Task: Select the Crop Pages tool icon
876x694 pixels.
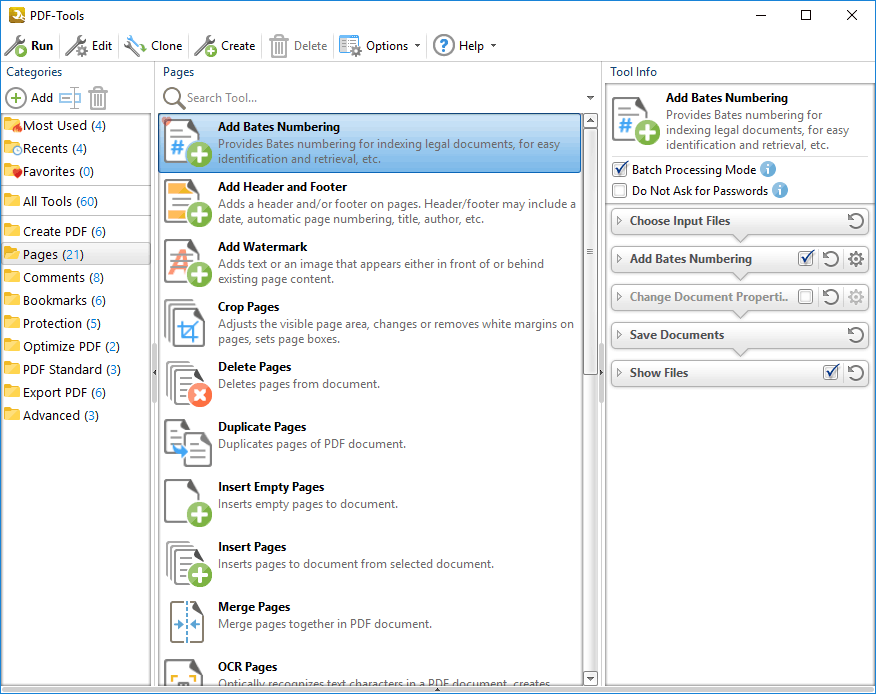Action: pyautogui.click(x=185, y=320)
